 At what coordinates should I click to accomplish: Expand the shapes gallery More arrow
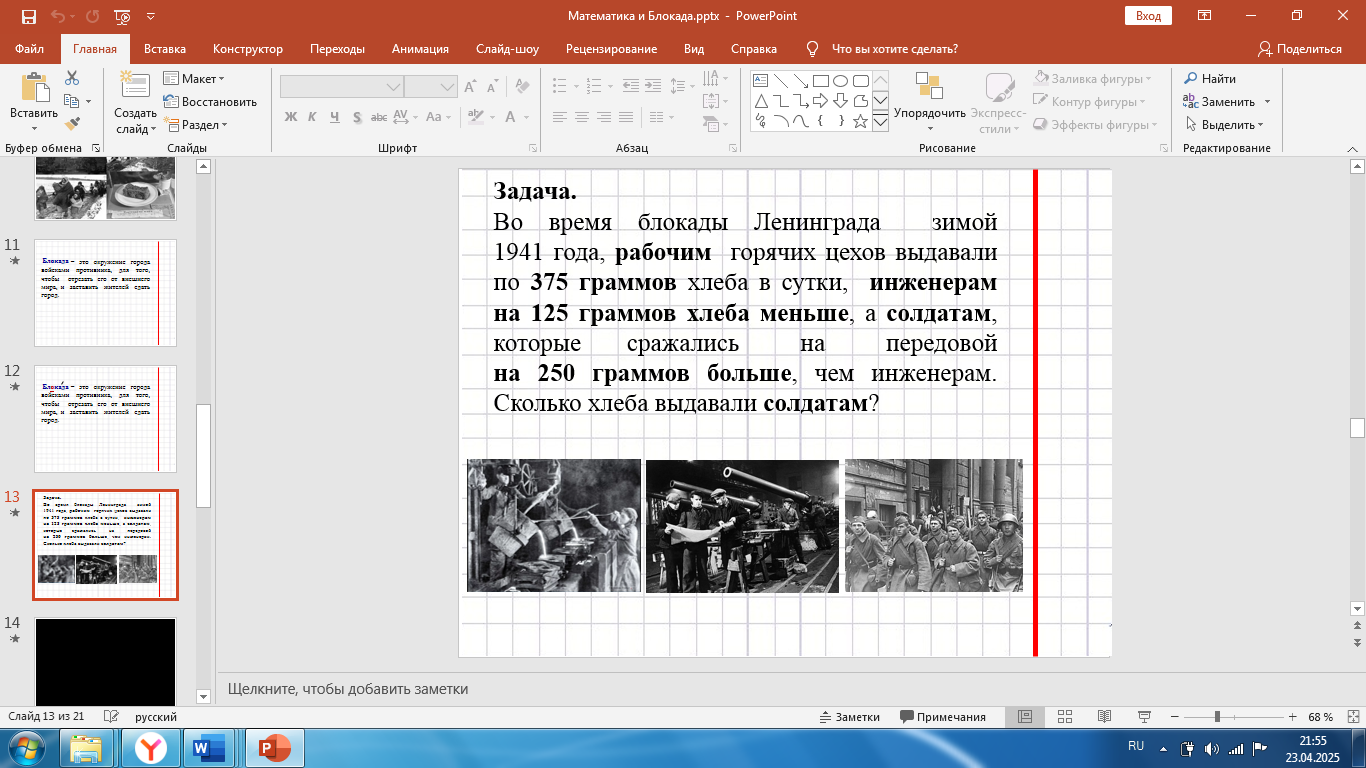(x=880, y=122)
